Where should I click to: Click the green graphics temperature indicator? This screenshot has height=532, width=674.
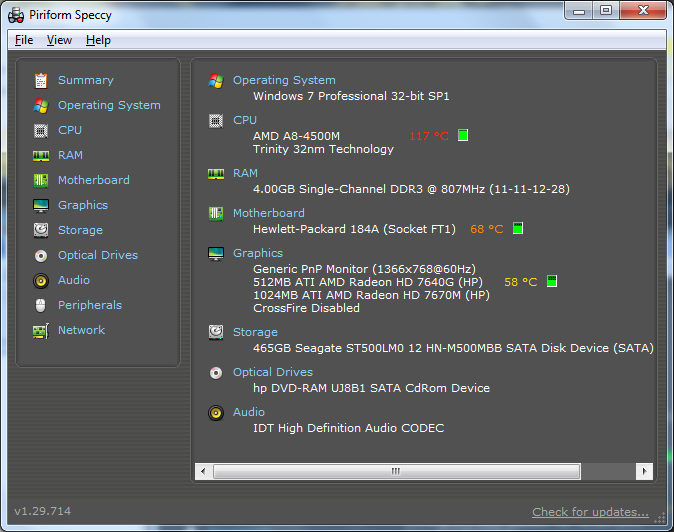coord(551,282)
